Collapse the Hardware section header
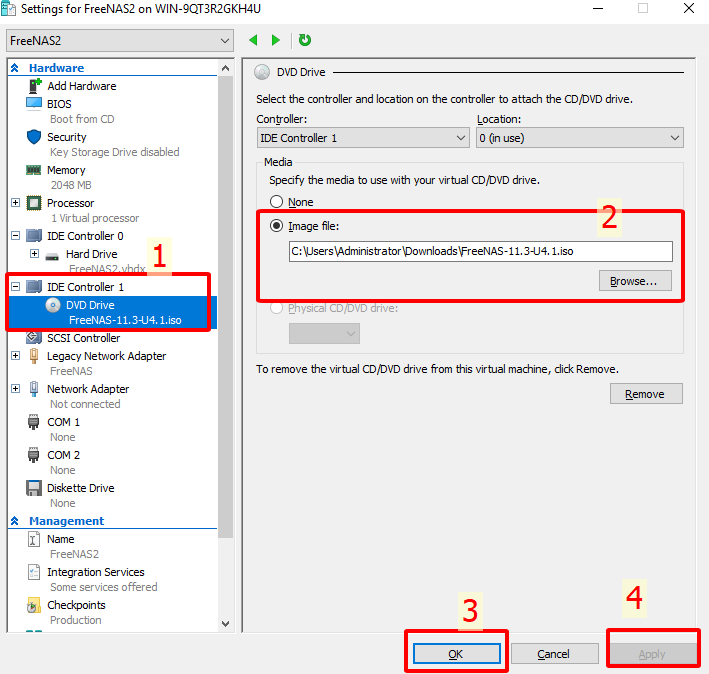 coord(15,68)
